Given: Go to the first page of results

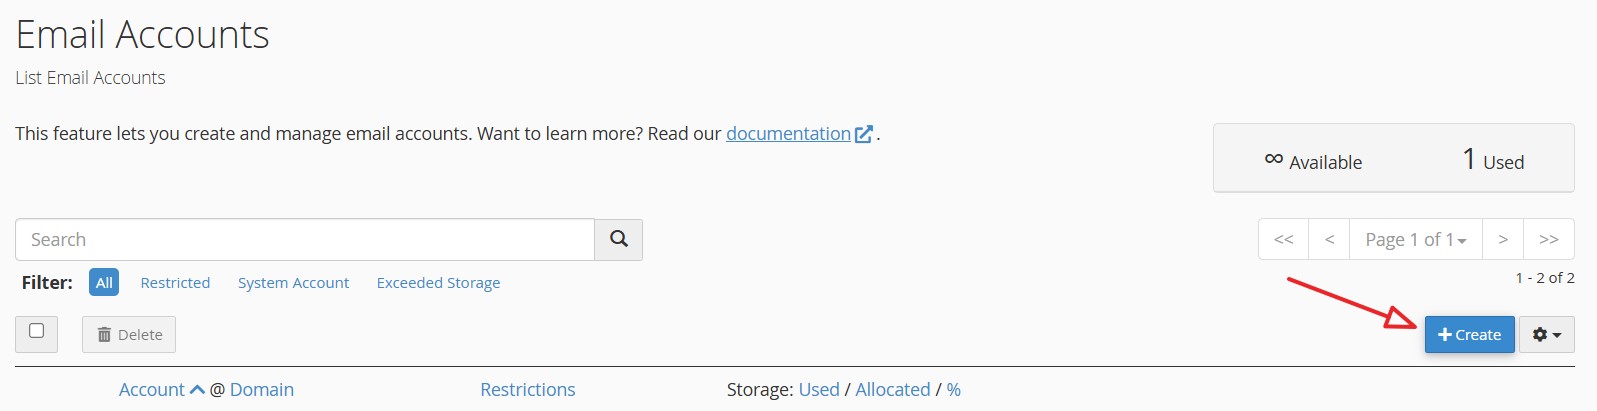Looking at the screenshot, I should [x=1283, y=239].
